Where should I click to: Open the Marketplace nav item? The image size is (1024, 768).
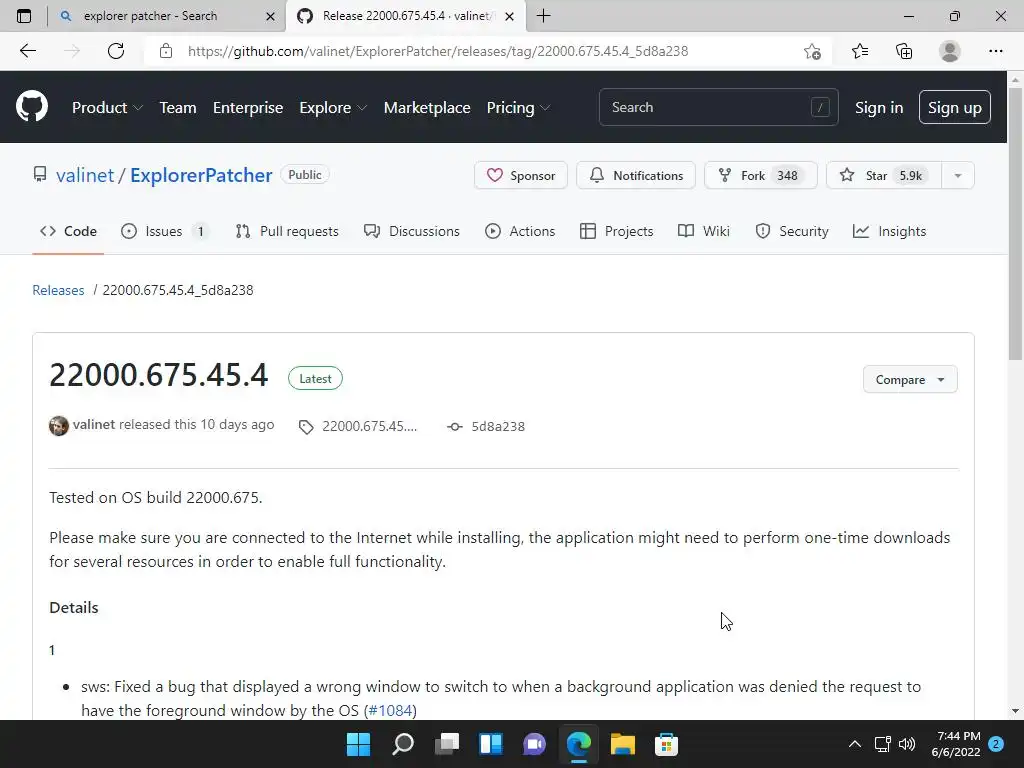426,107
